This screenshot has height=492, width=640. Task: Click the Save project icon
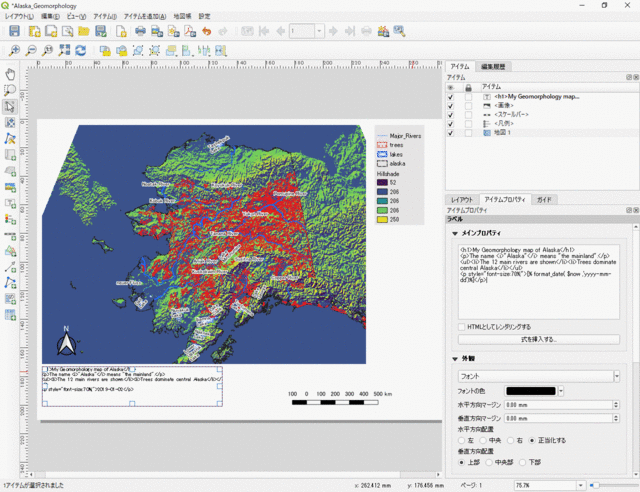[x=14, y=31]
